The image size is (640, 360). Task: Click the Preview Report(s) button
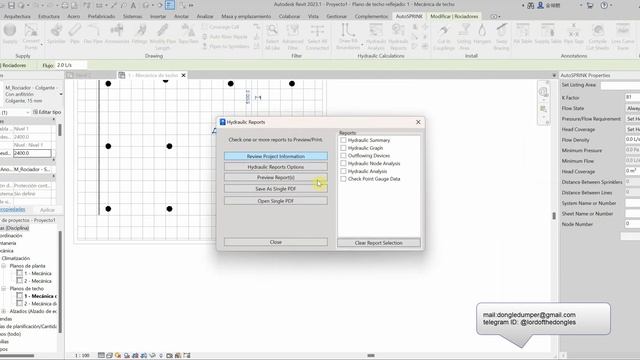(276, 178)
